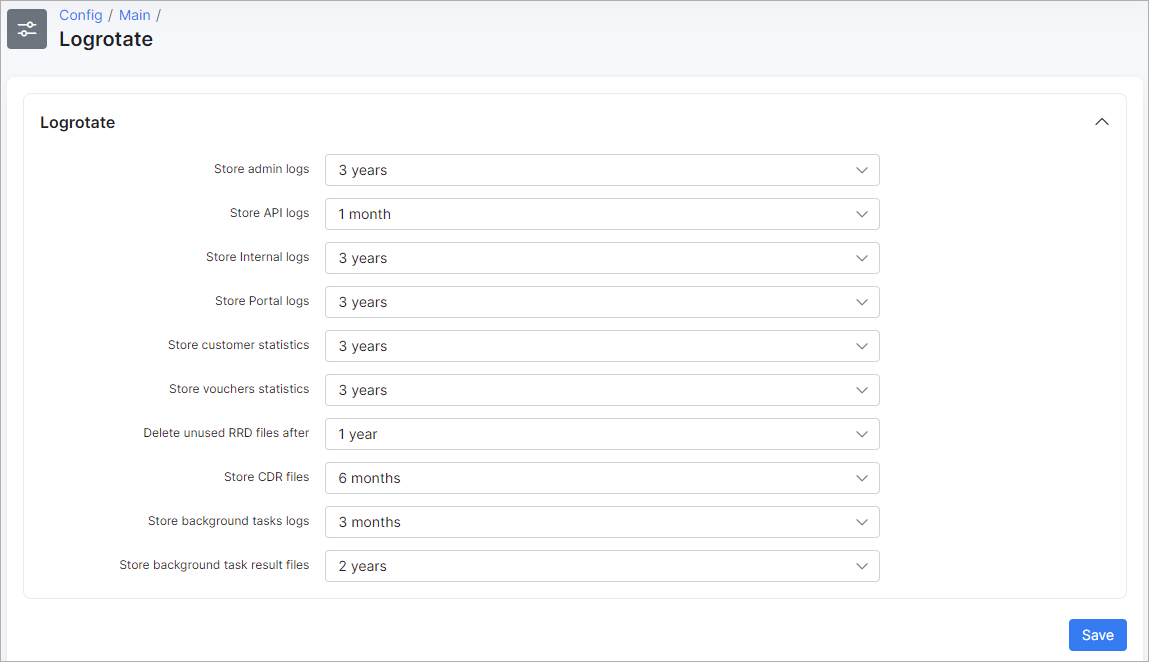Open Store CDR files dropdown
The width and height of the screenshot is (1149, 662).
[x=602, y=478]
